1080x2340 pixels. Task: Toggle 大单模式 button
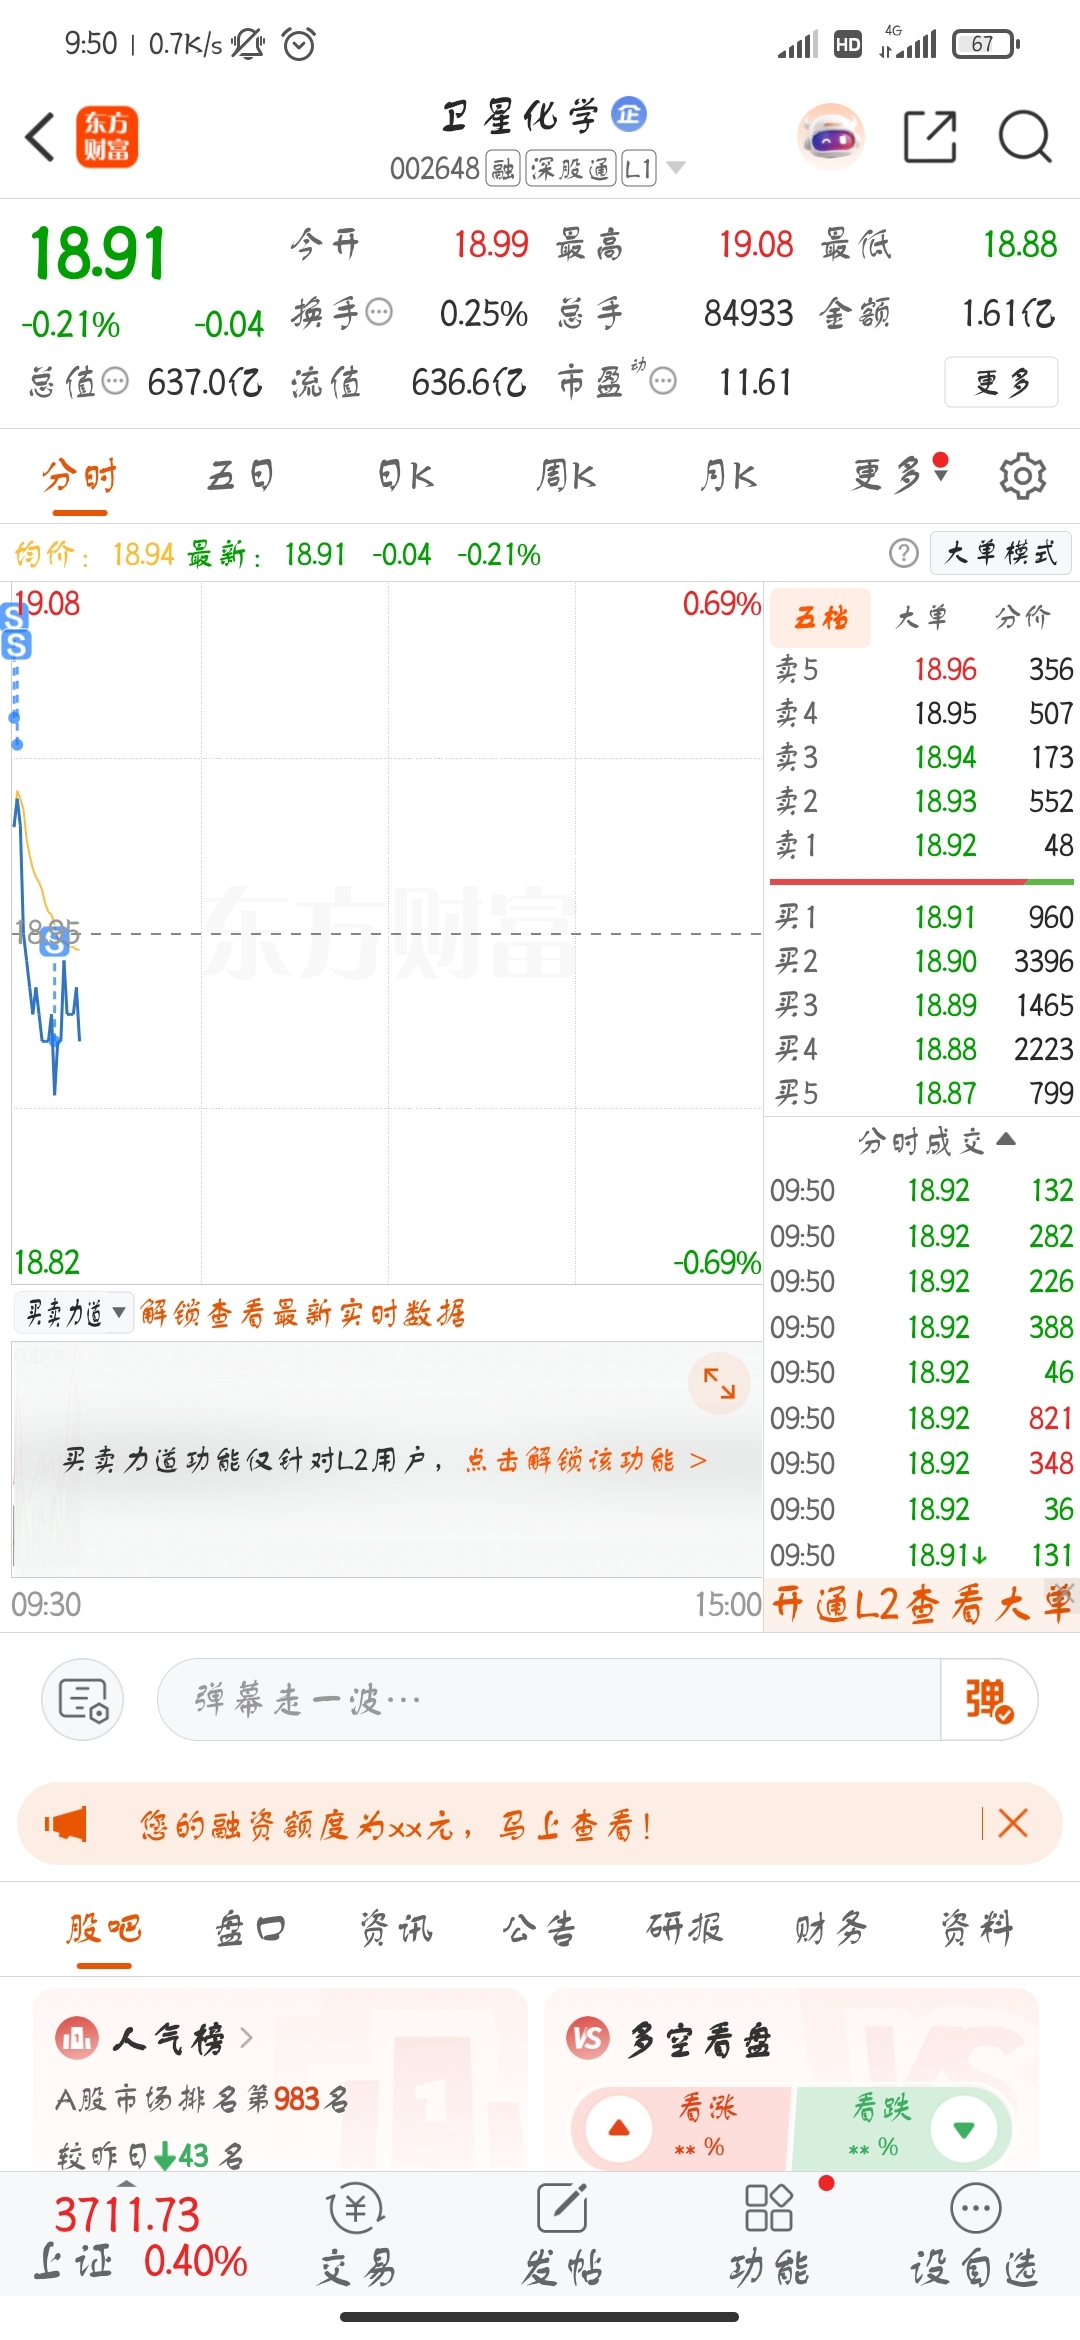pyautogui.click(x=1001, y=553)
